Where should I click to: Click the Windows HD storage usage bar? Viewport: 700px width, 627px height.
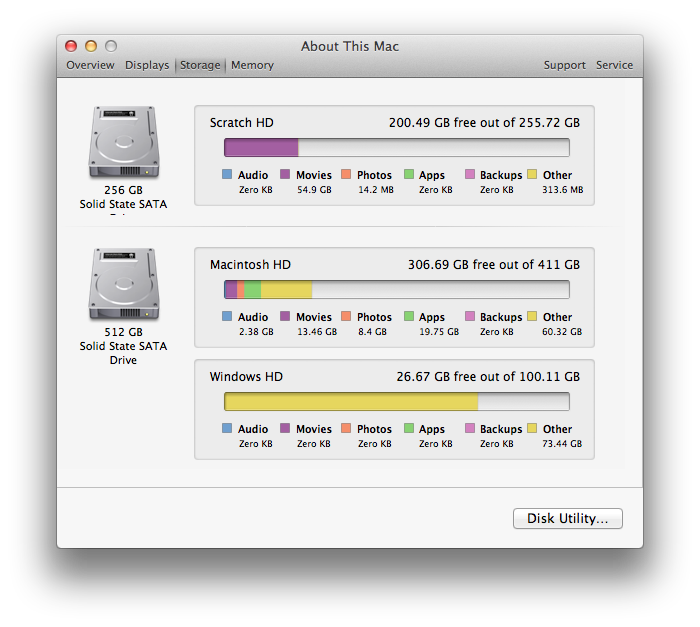pos(397,401)
